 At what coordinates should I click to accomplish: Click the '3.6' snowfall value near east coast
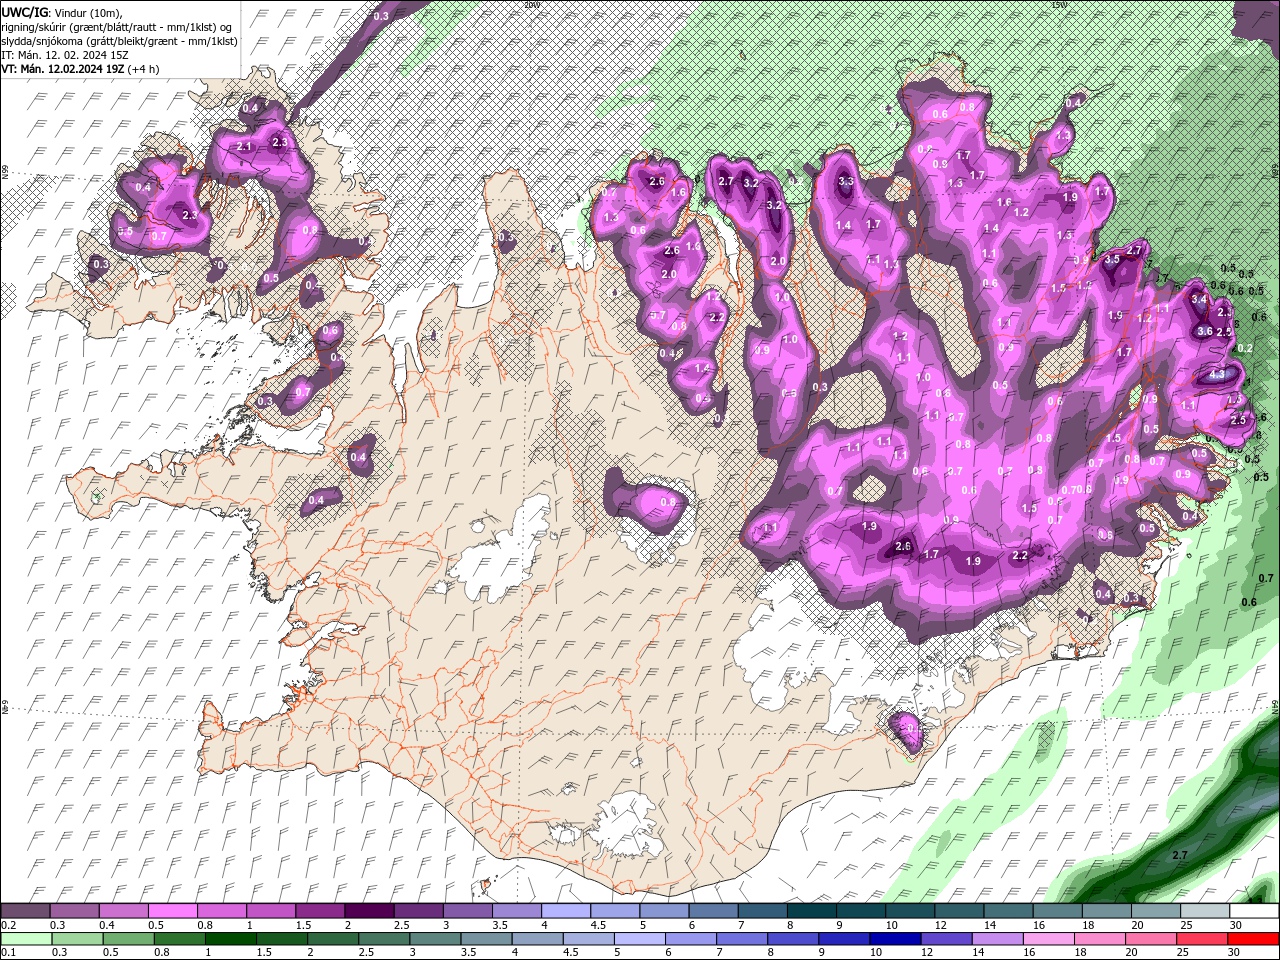pyautogui.click(x=1205, y=331)
